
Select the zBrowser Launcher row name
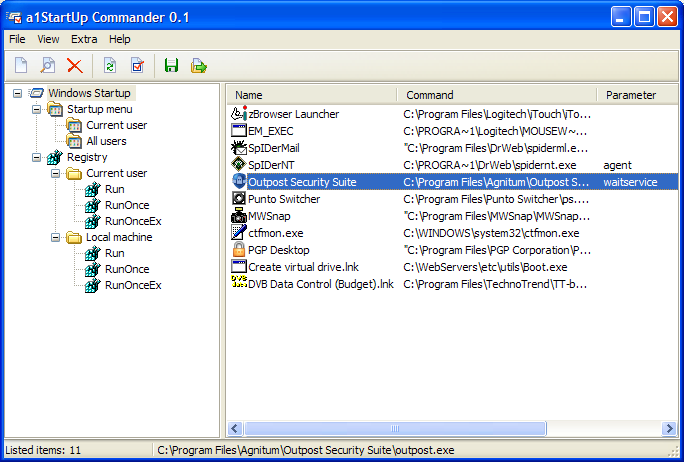tap(294, 114)
